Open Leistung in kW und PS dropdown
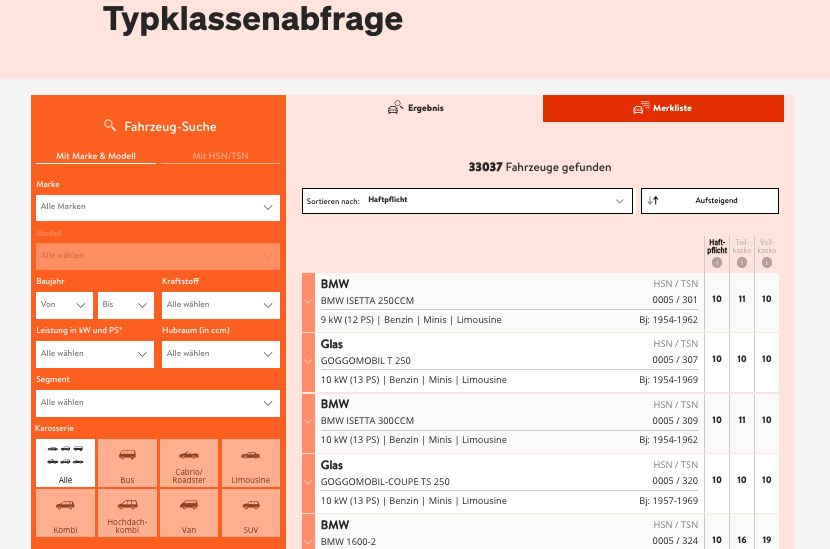The height and width of the screenshot is (549, 830). 95,354
